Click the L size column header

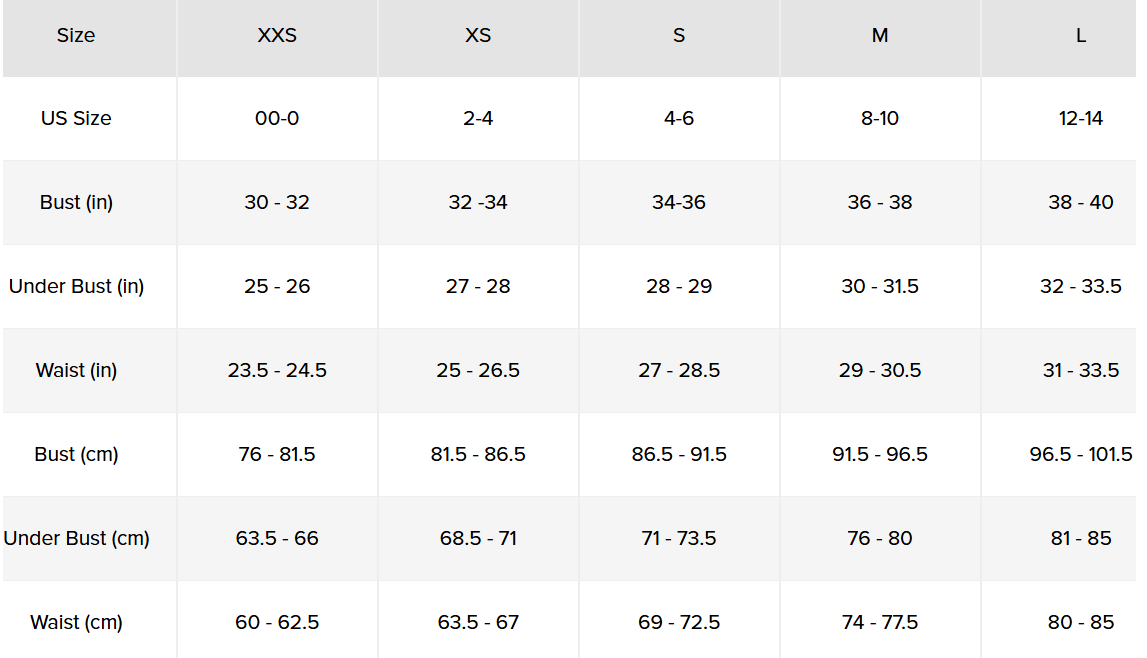[x=1081, y=36]
